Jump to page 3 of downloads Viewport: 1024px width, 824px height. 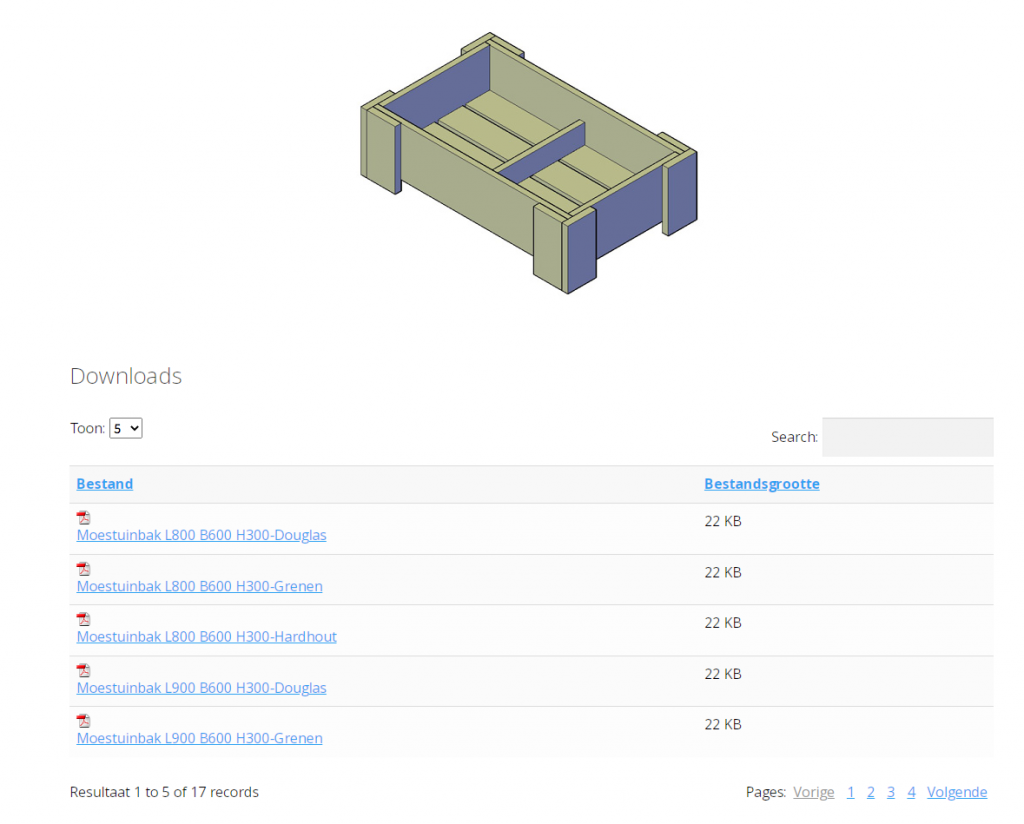[891, 792]
